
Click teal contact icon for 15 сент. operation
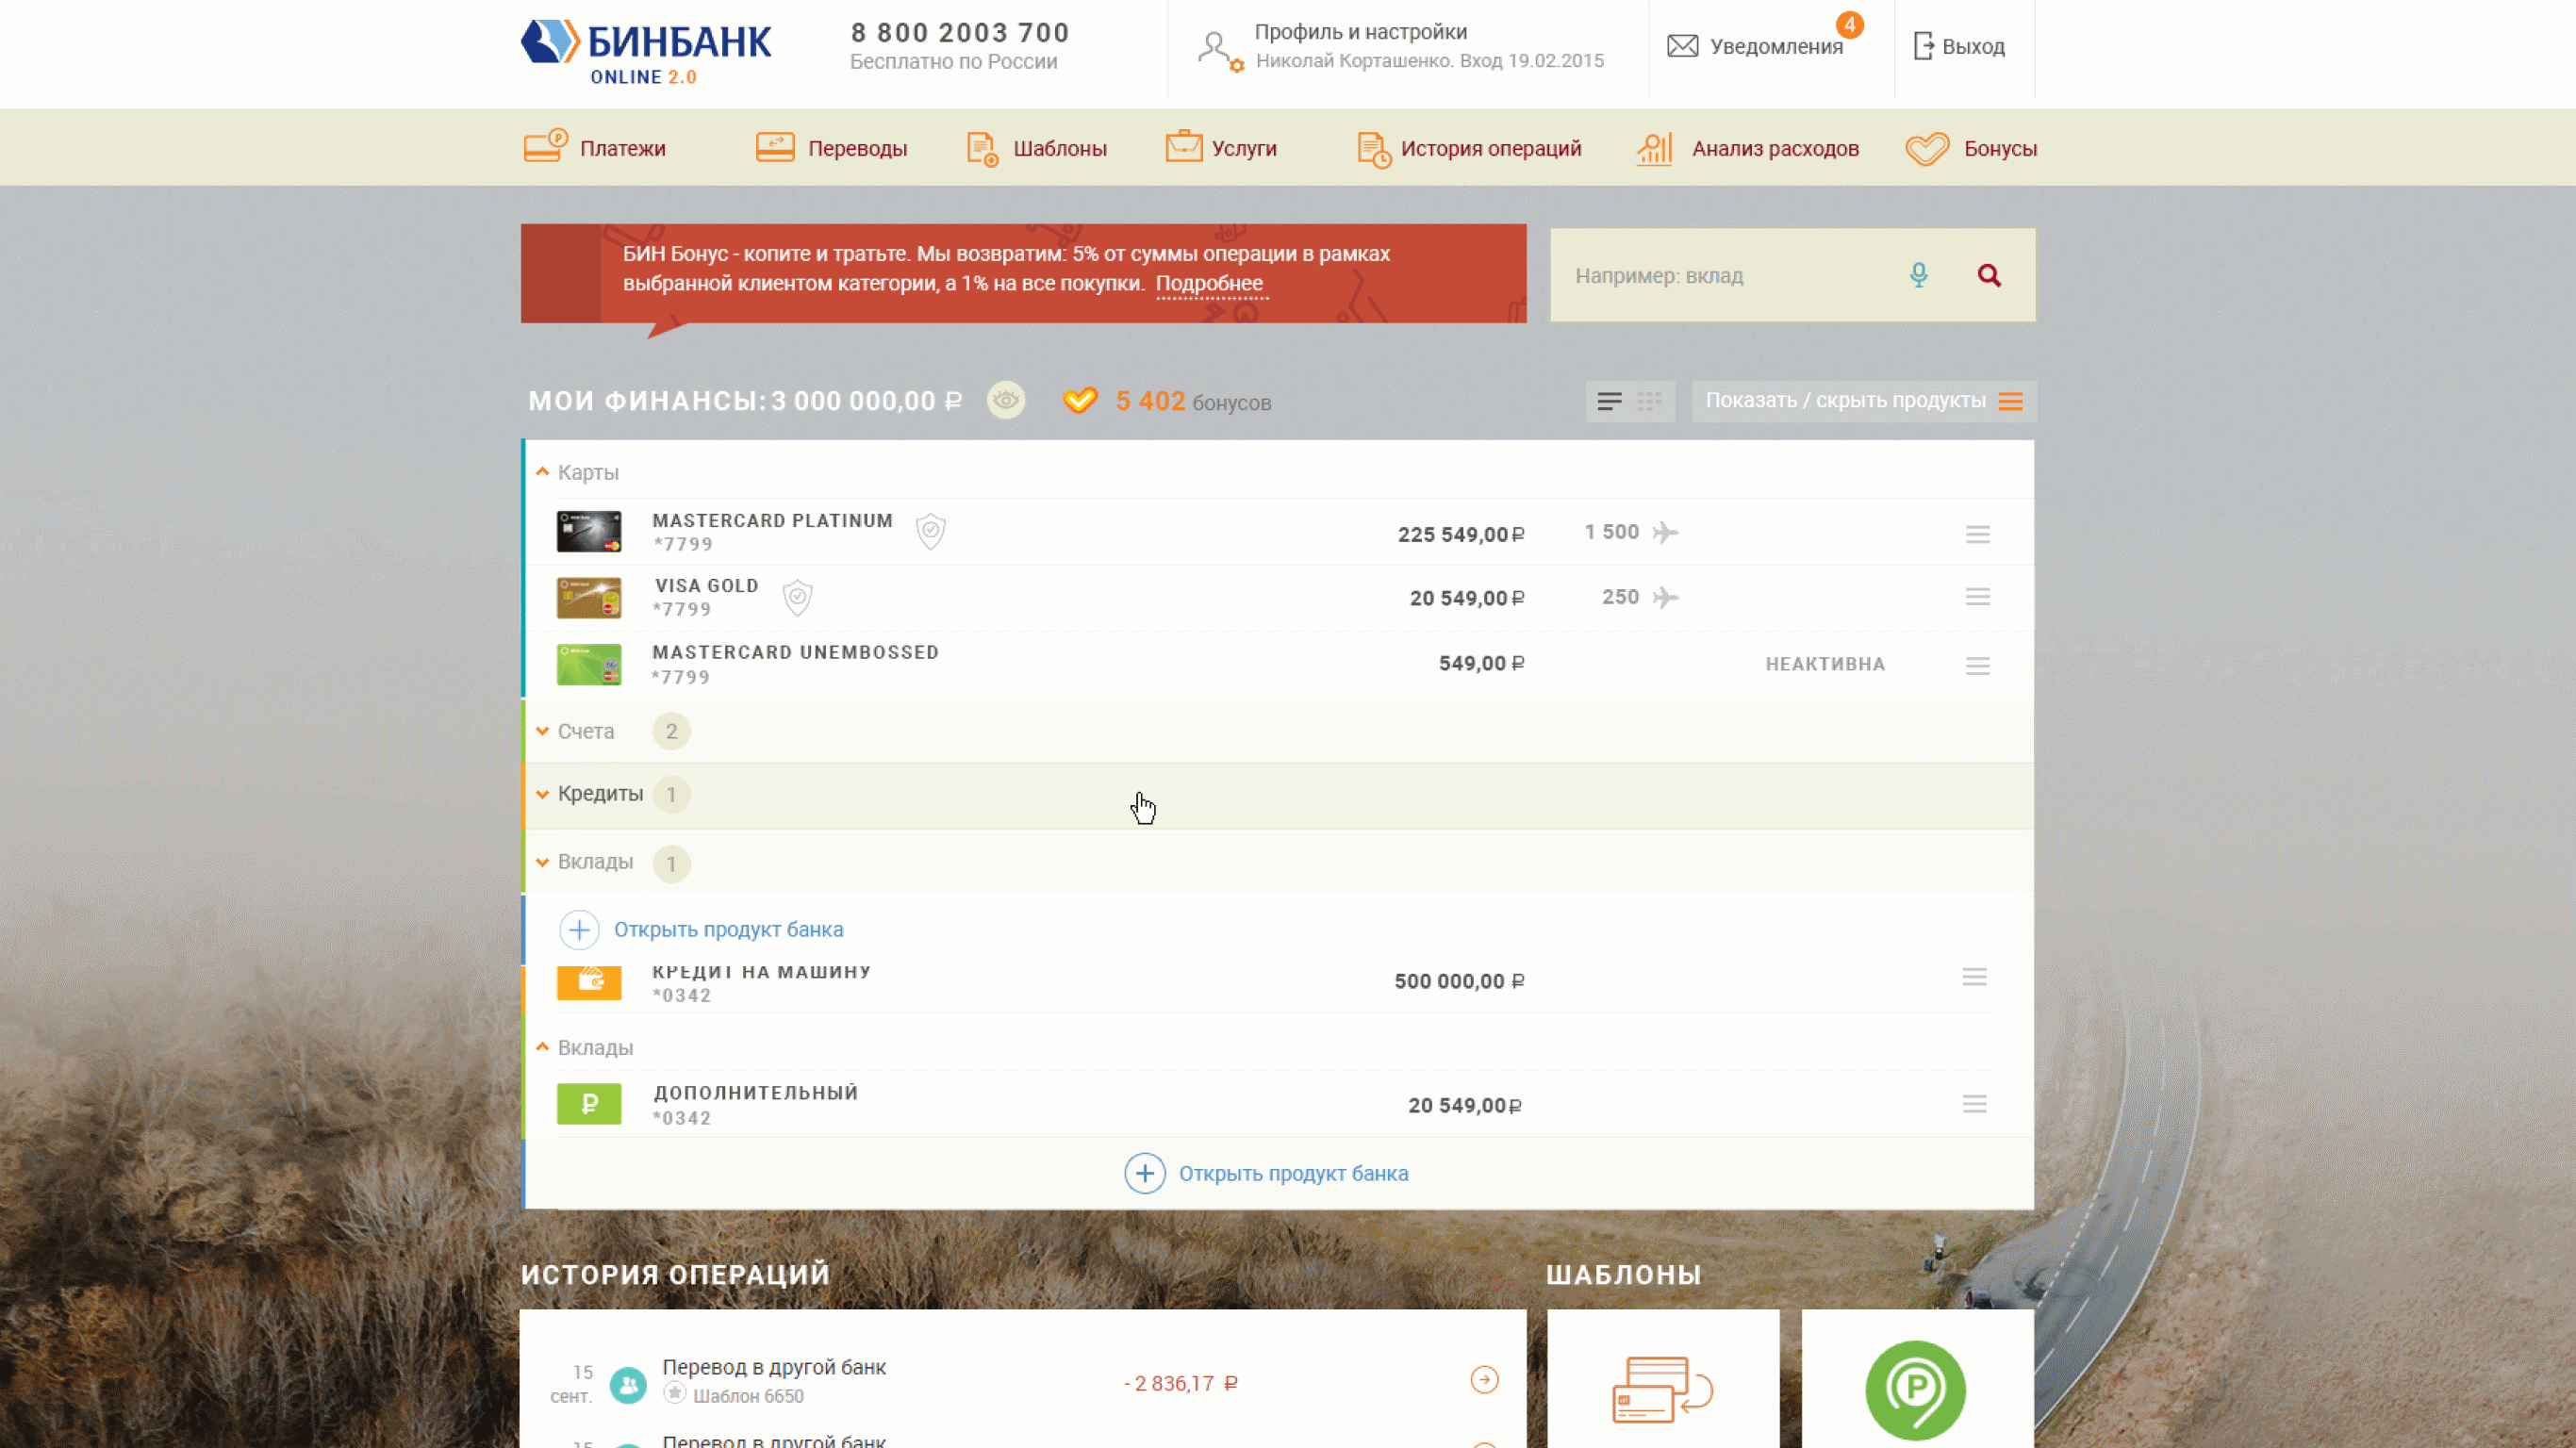(x=628, y=1385)
